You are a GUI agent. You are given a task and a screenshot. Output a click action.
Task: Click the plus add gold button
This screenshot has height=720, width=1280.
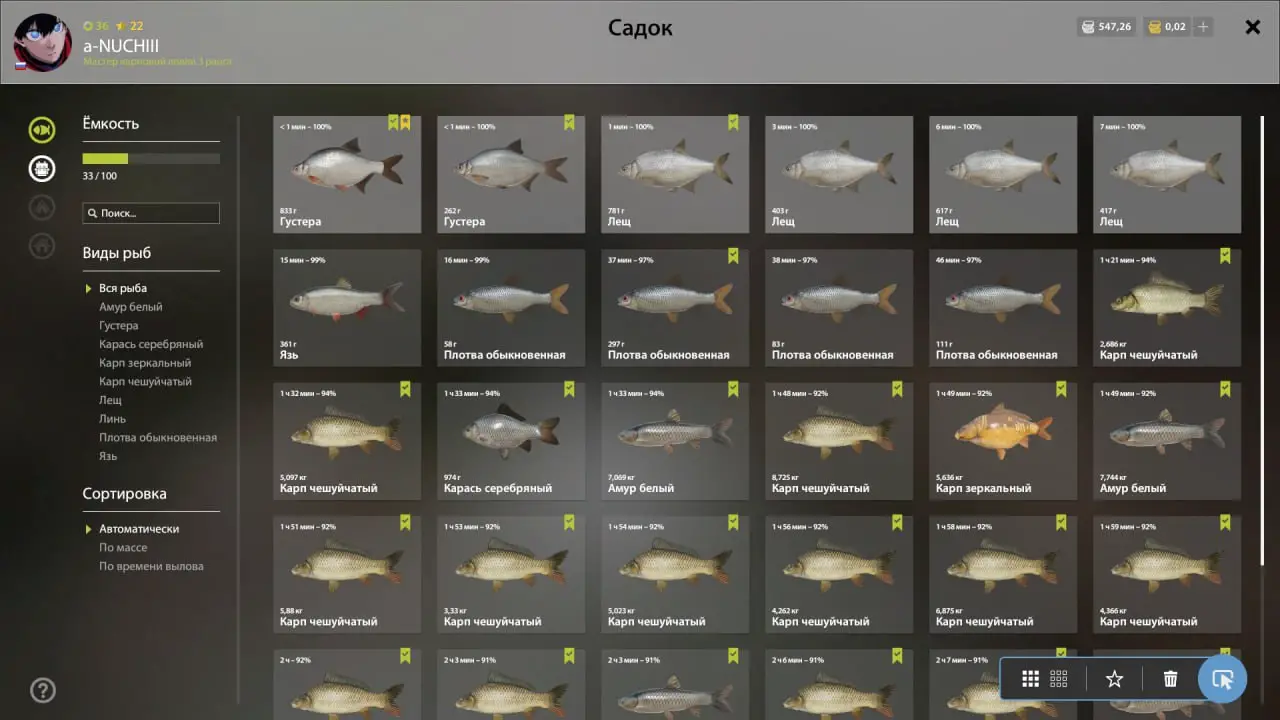[1203, 27]
